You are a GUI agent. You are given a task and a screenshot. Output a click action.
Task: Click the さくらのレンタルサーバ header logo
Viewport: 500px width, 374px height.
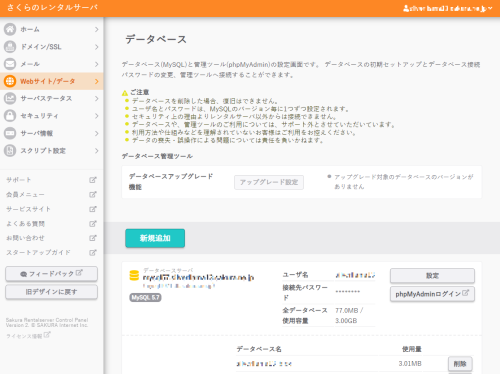coord(52,7)
